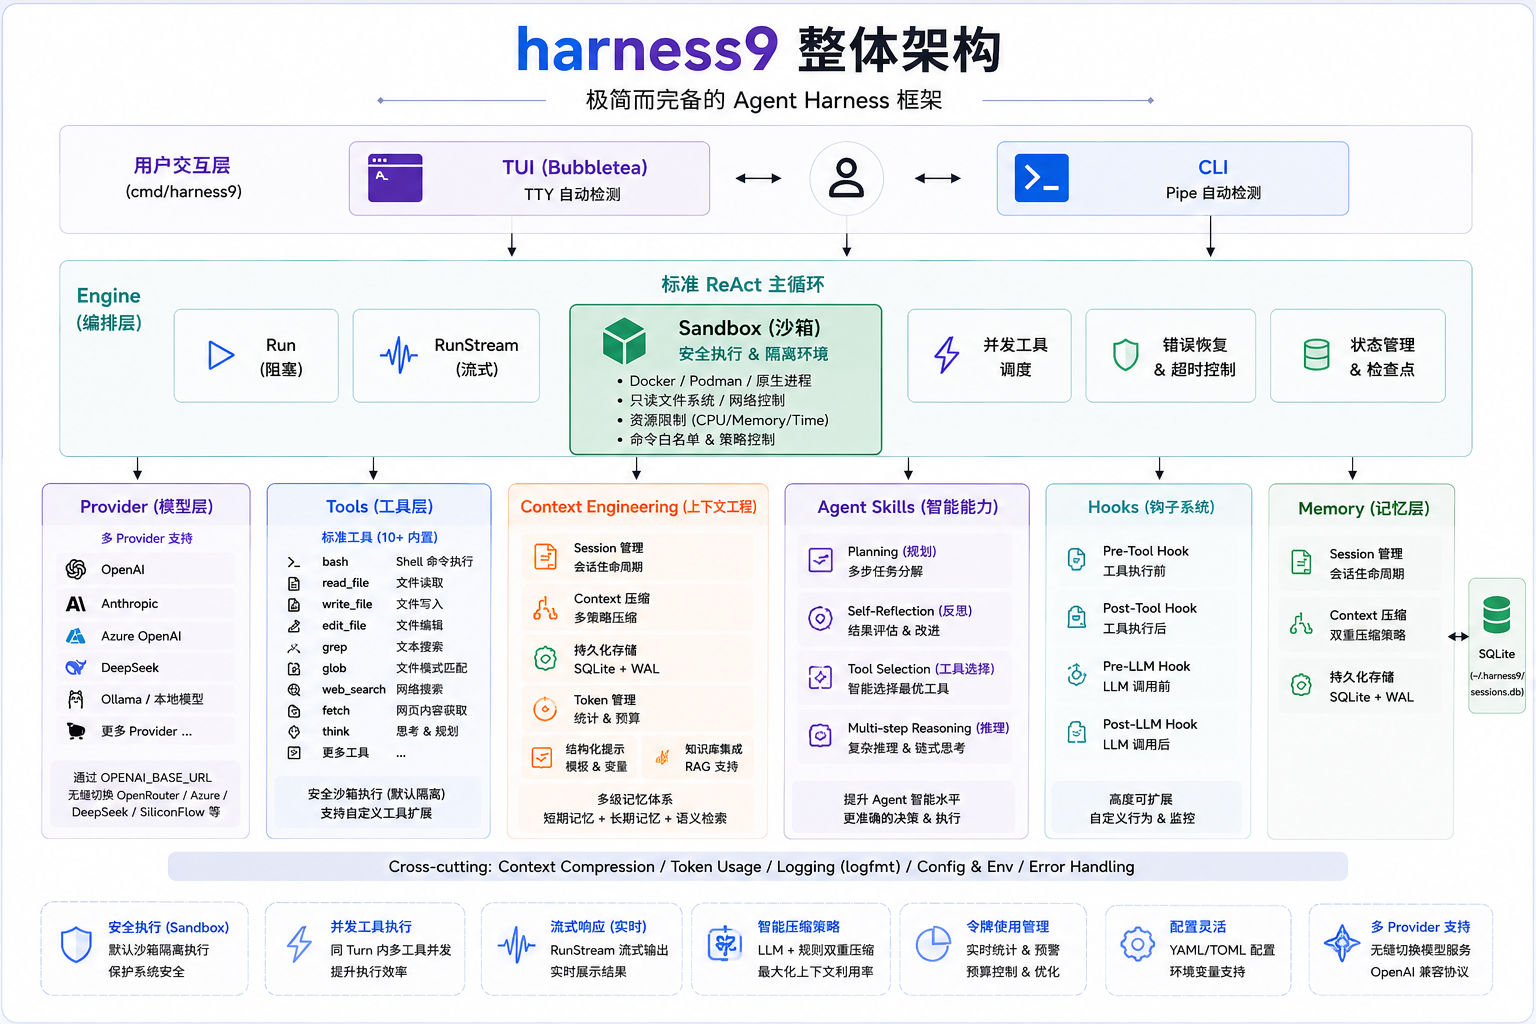Click the user avatar icon
Viewport: 1536px width, 1024px height.
click(x=846, y=178)
